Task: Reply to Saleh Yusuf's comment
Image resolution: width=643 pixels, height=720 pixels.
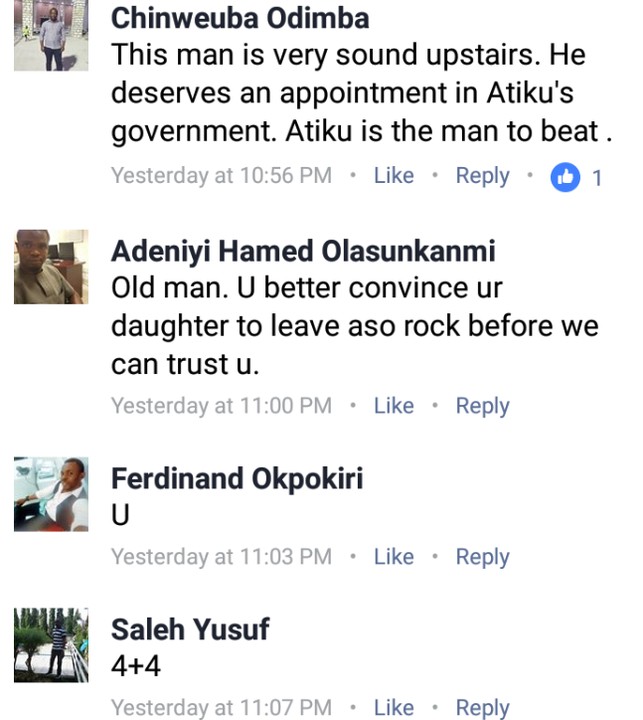Action: tap(482, 708)
